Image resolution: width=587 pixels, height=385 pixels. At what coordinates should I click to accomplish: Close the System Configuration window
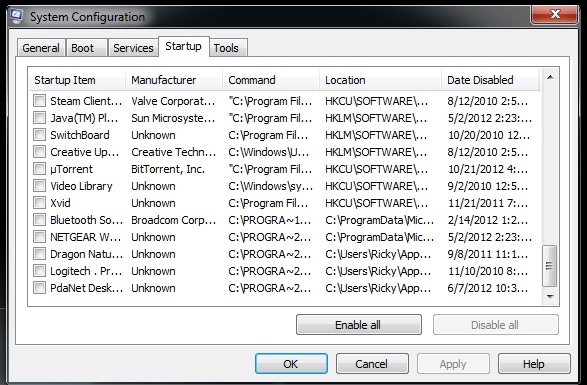pos(555,15)
